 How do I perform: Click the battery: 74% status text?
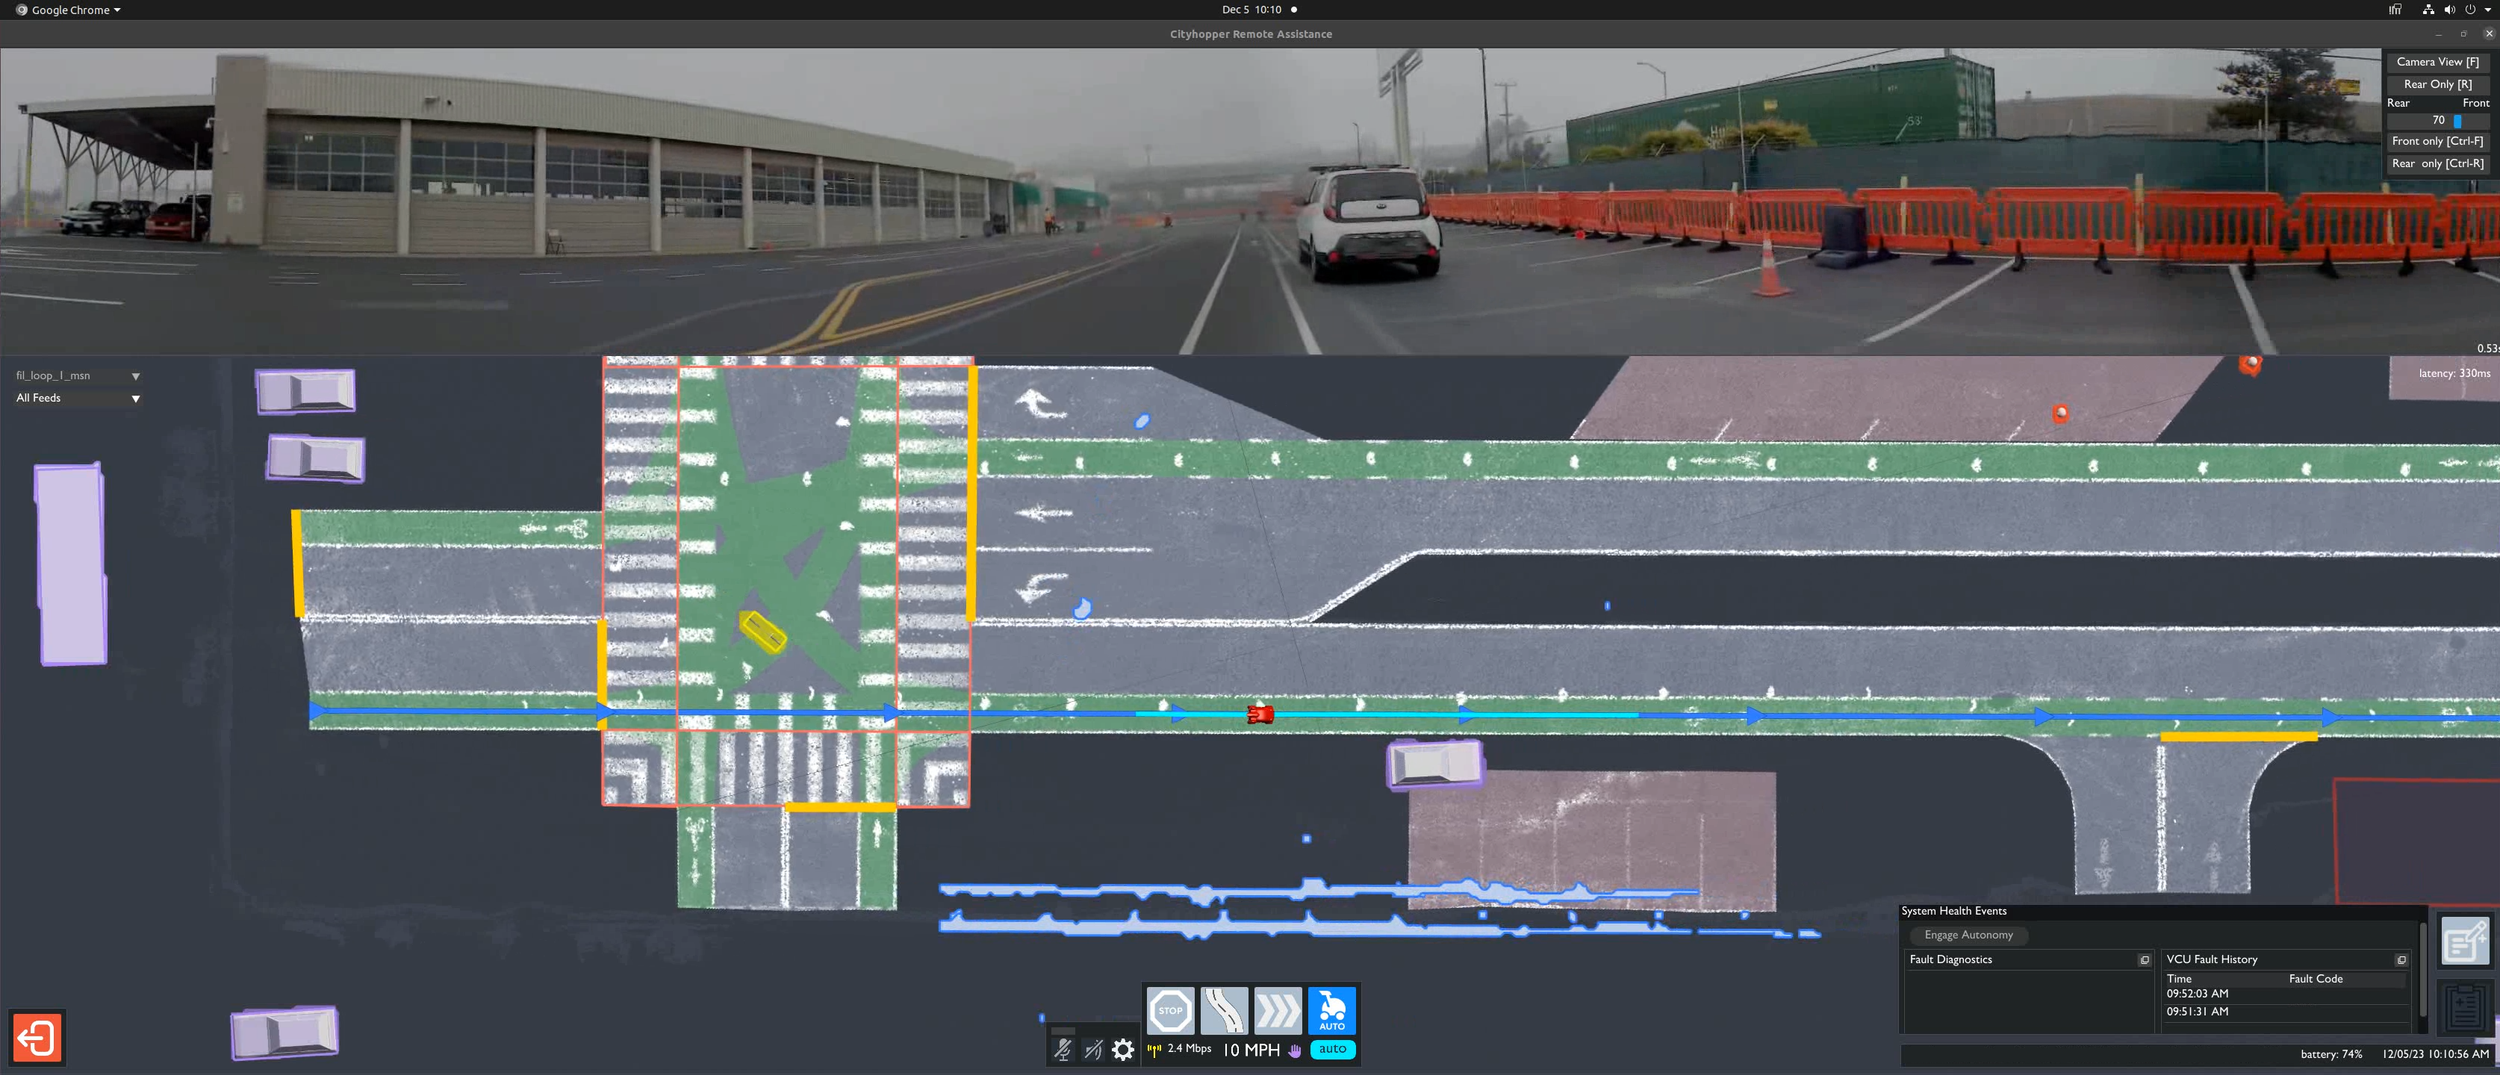pos(2331,1054)
